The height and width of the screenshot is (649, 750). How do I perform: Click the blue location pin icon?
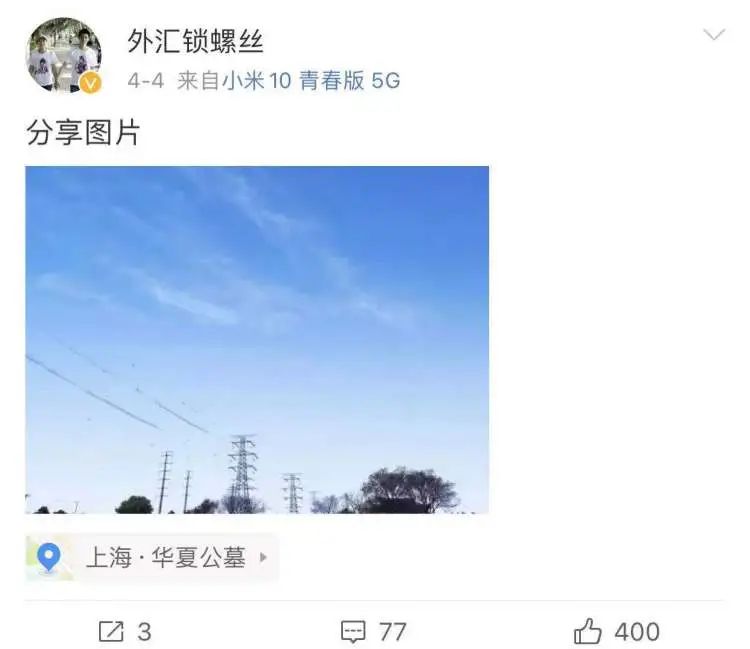click(49, 558)
